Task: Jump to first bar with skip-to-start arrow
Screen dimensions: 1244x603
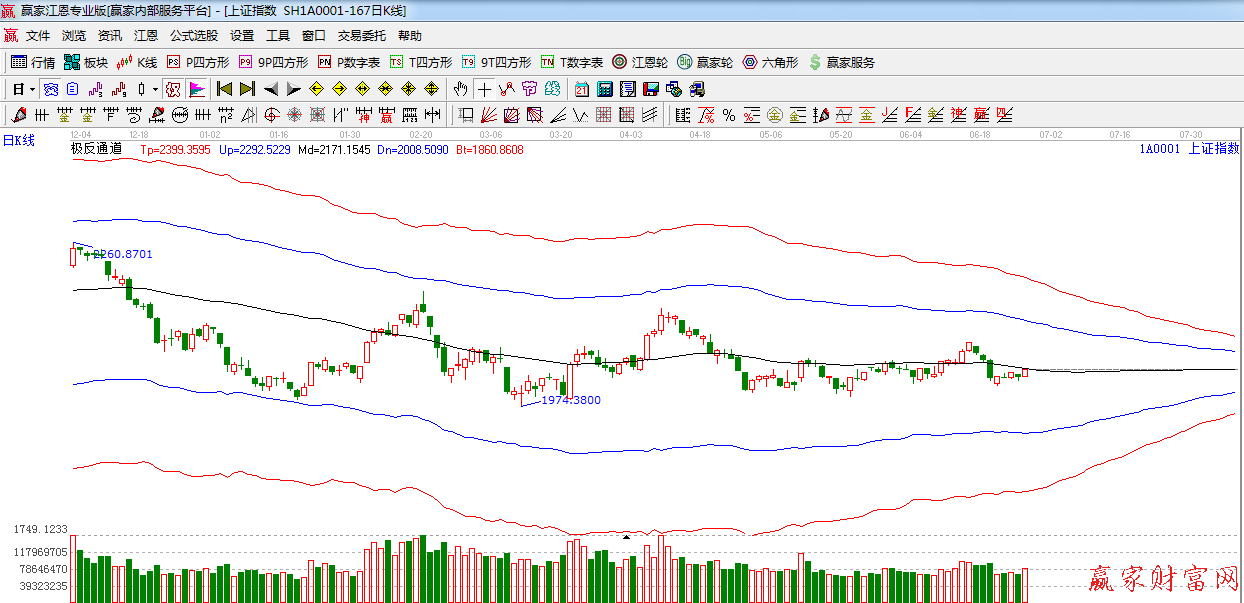Action: 225,89
